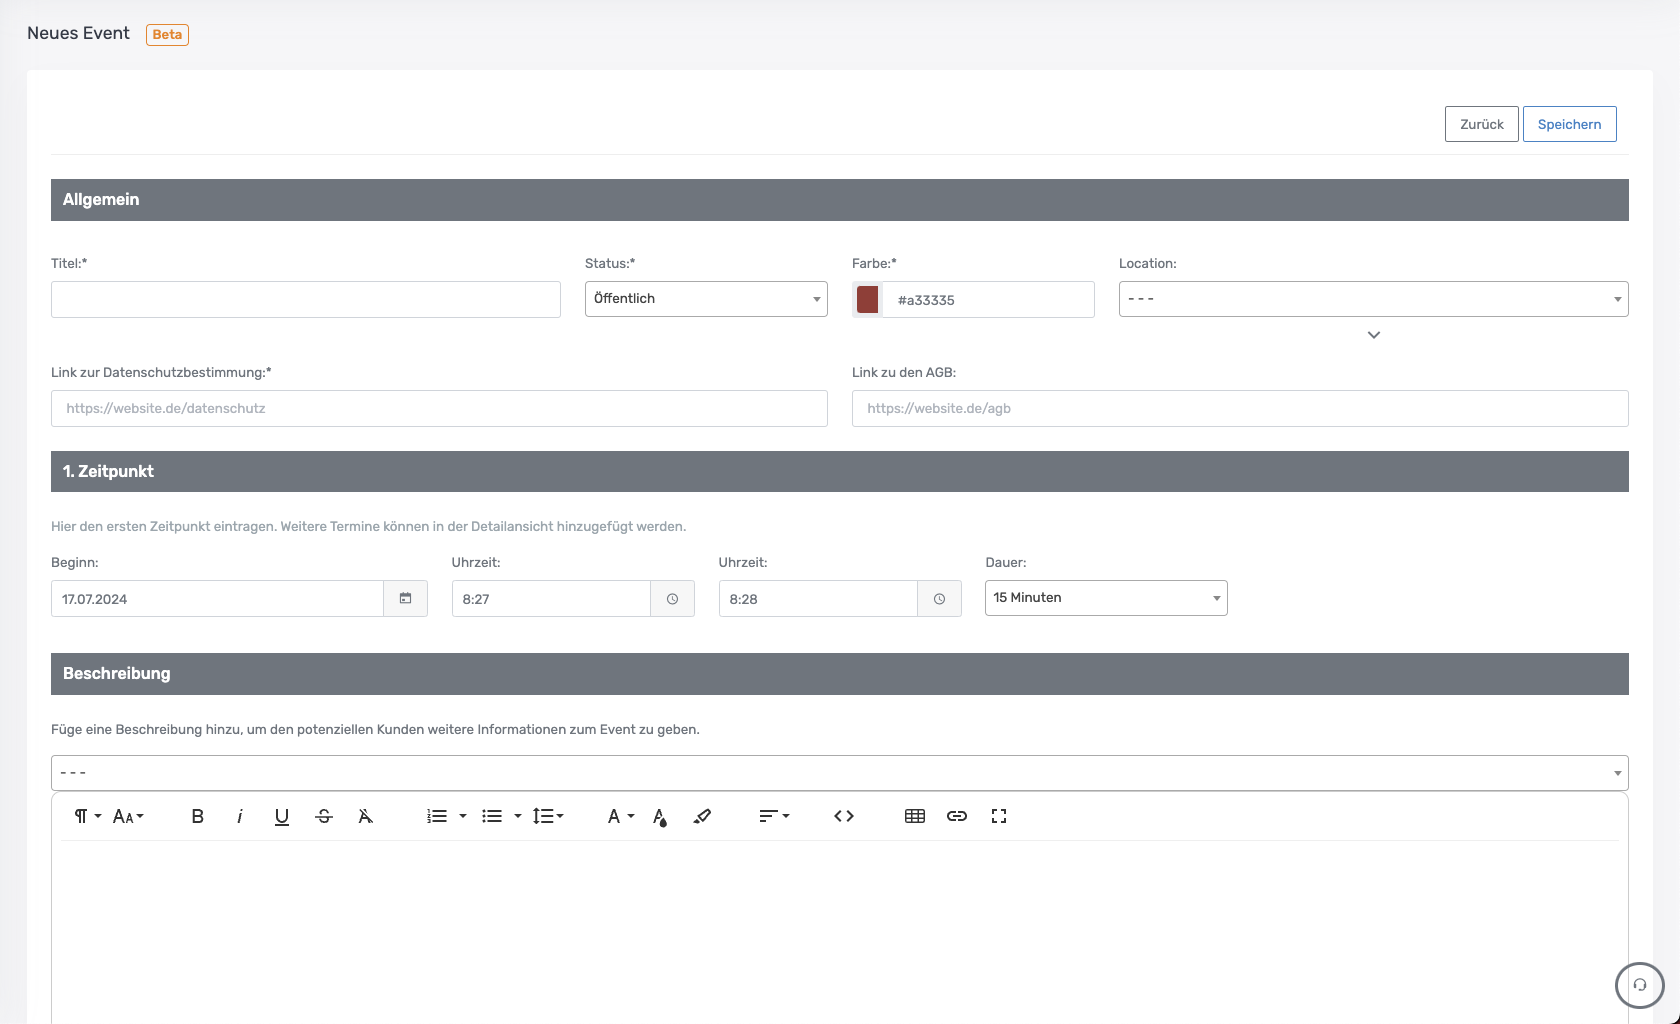The width and height of the screenshot is (1680, 1024).
Task: Open clock picker for 8:27 time
Action: click(672, 599)
